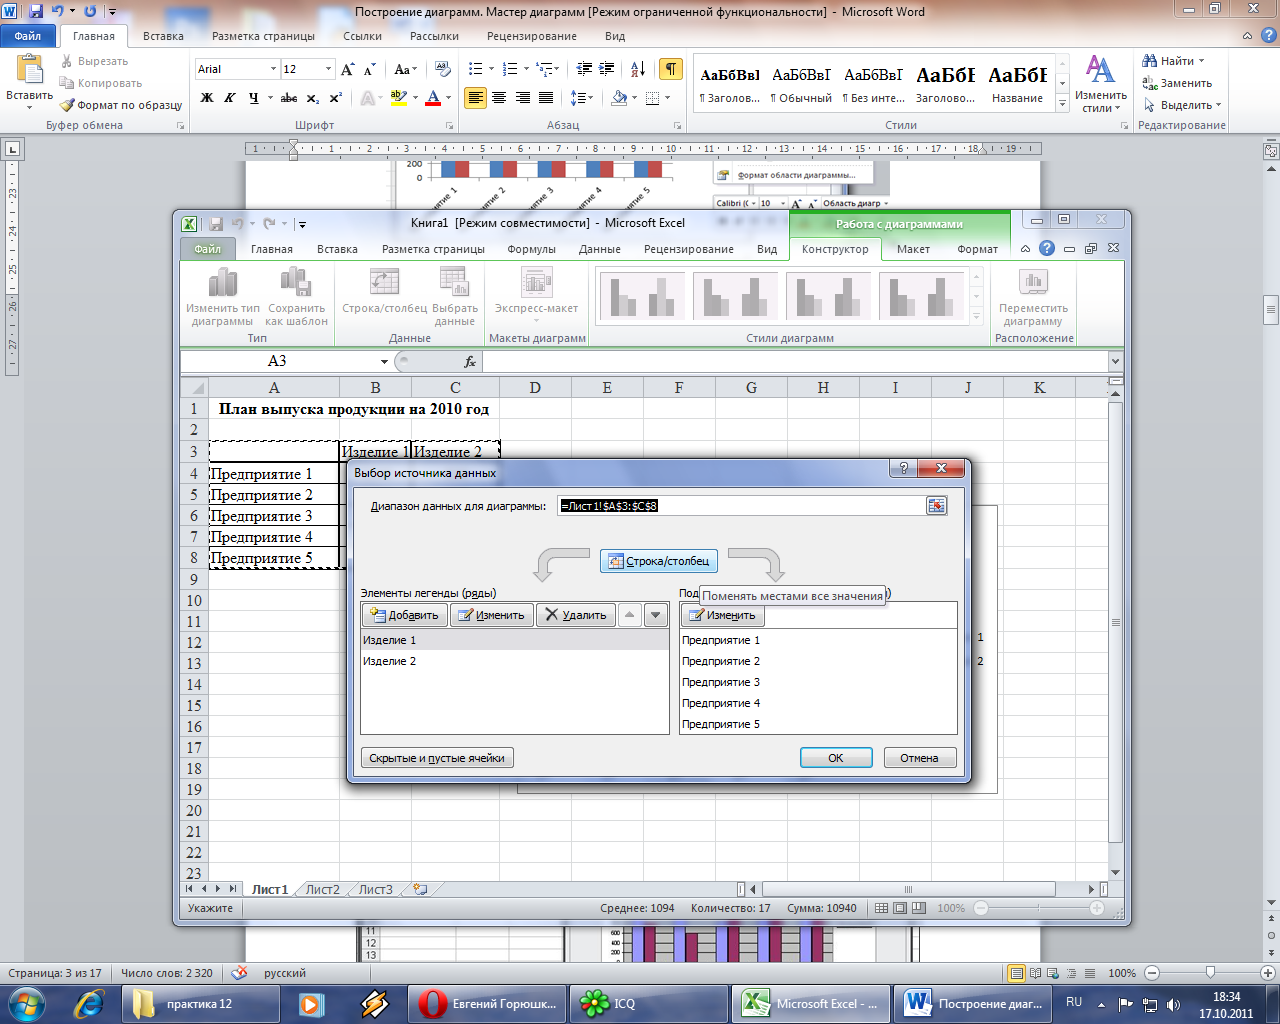Click Excel's Select Data (Выбрать данные) icon

point(454,282)
